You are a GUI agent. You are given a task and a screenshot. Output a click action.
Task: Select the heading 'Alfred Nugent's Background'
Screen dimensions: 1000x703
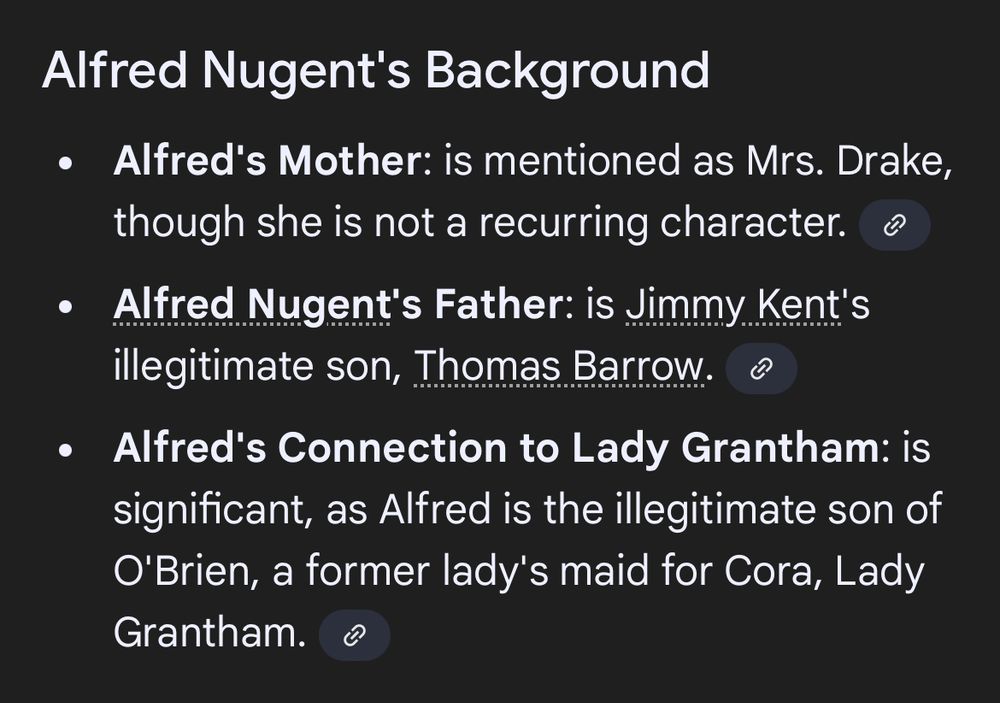374,69
